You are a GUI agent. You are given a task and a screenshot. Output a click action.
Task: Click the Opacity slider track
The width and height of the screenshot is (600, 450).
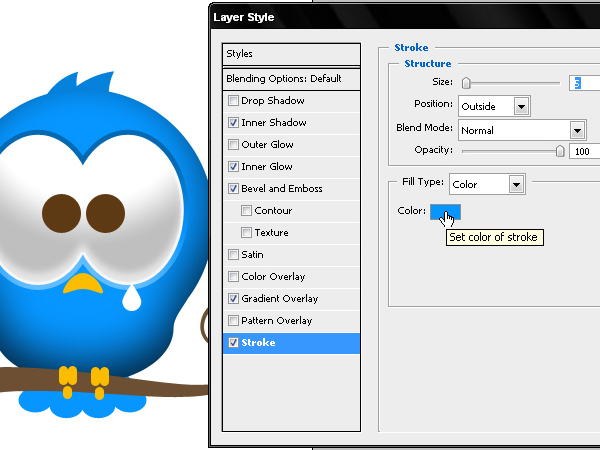(511, 152)
